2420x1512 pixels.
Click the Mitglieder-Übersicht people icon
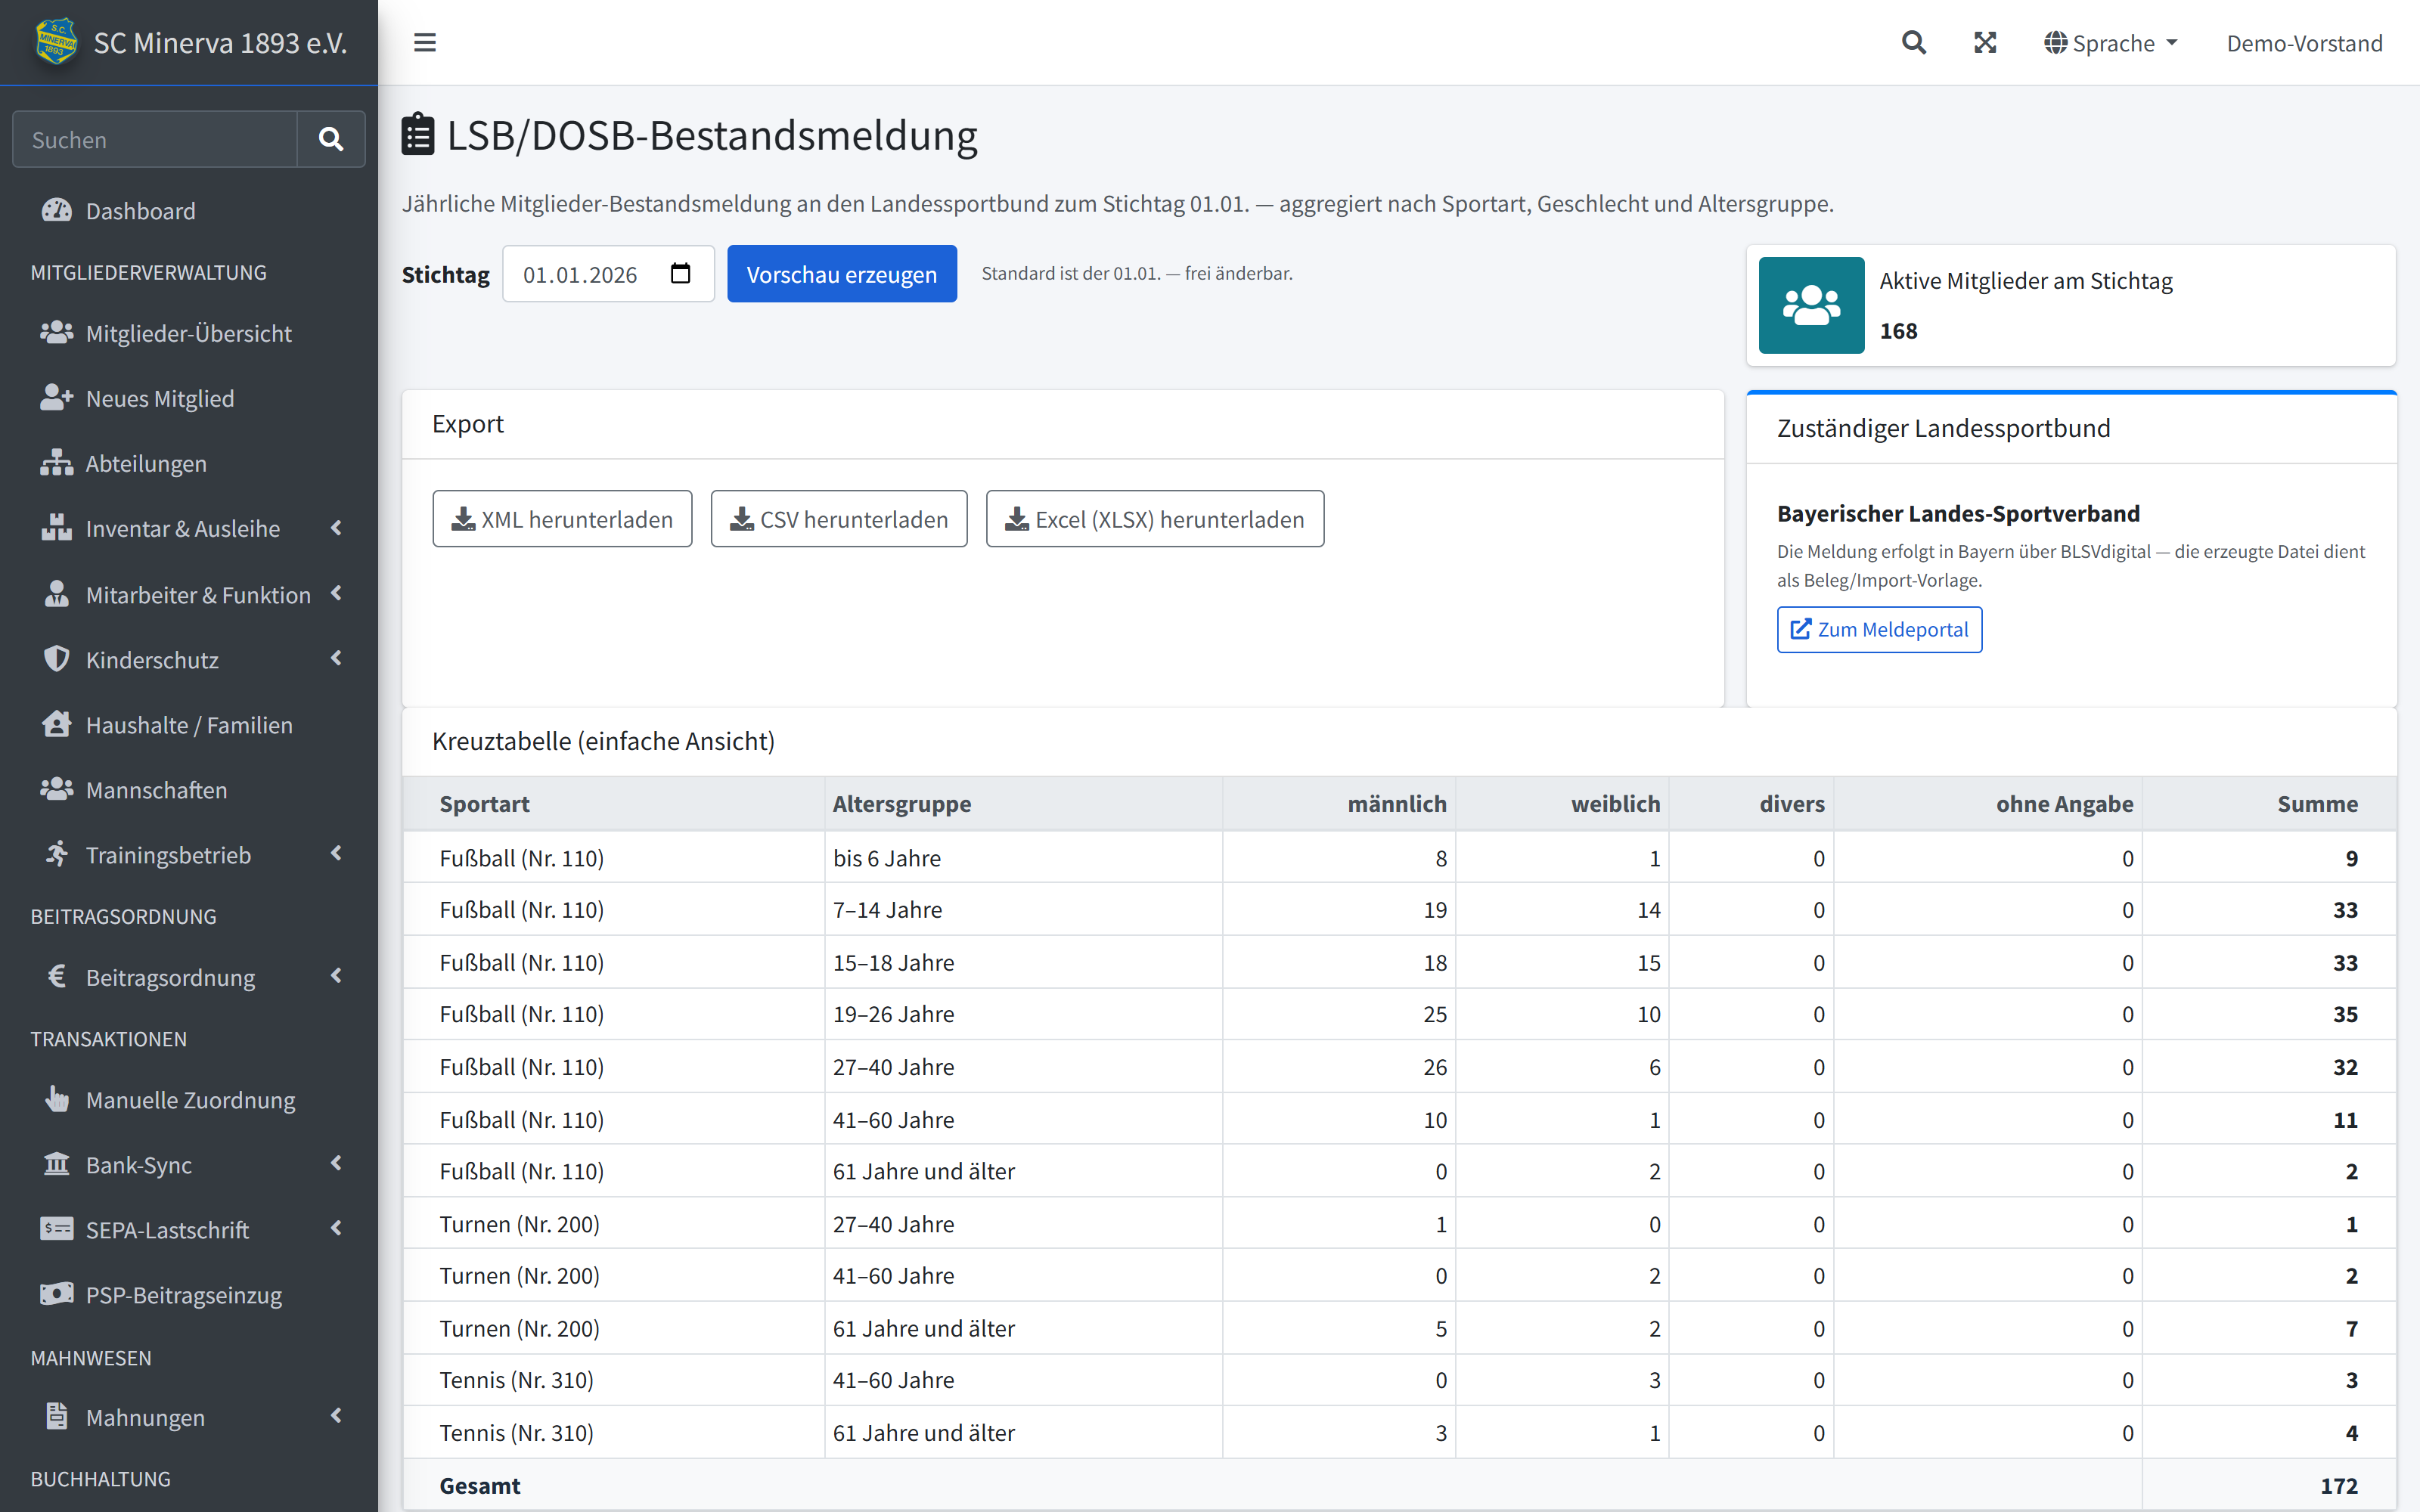(57, 332)
